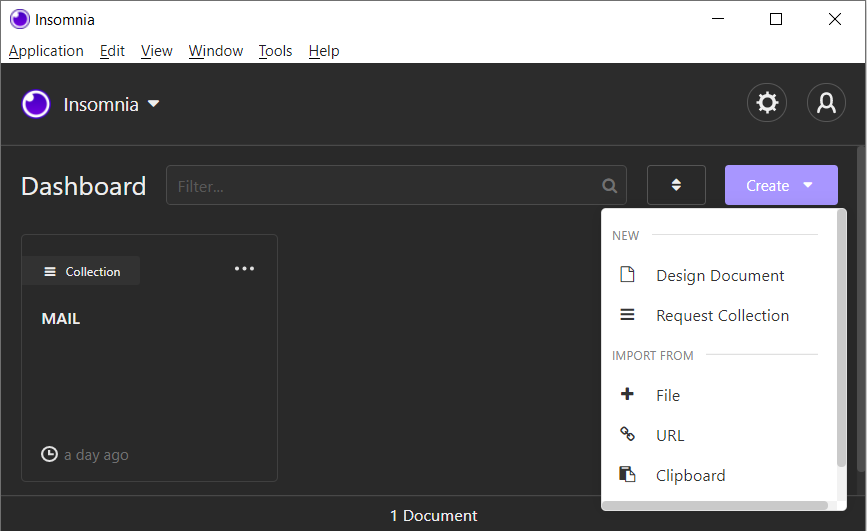
Task: Import from File option
Action: [x=668, y=396]
